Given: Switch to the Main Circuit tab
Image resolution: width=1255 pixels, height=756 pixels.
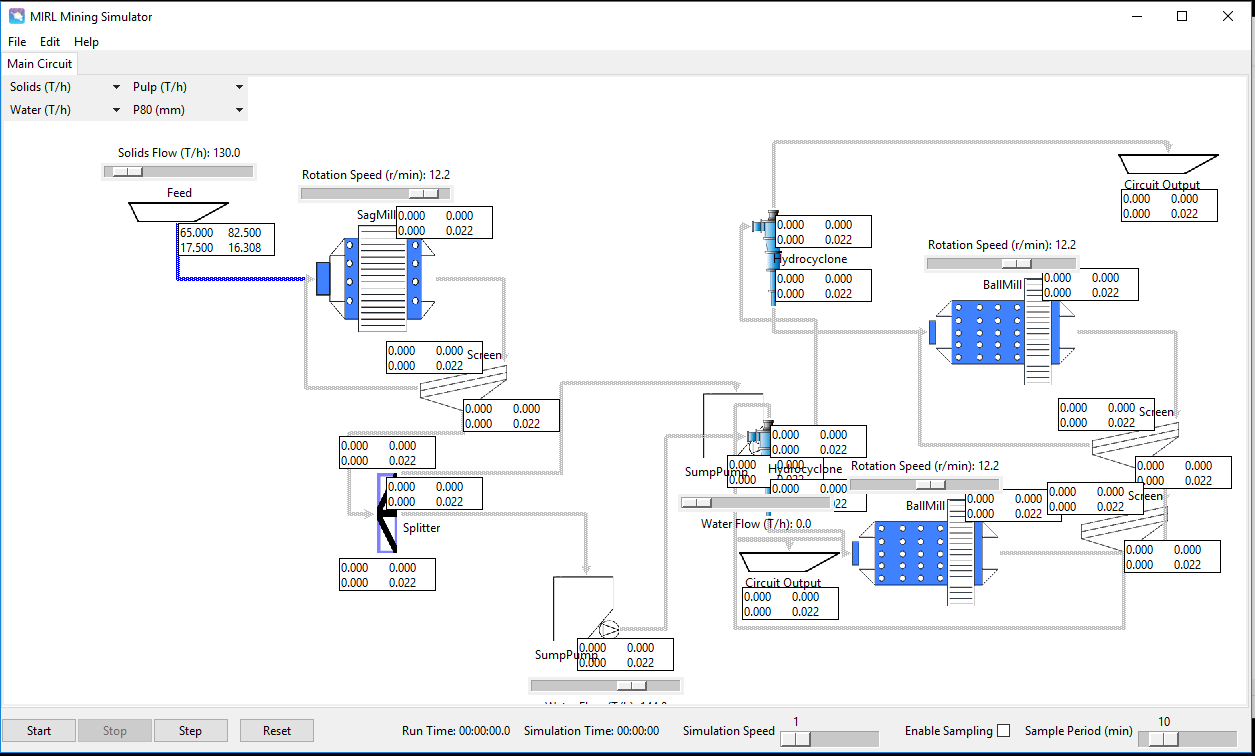Looking at the screenshot, I should click(39, 63).
